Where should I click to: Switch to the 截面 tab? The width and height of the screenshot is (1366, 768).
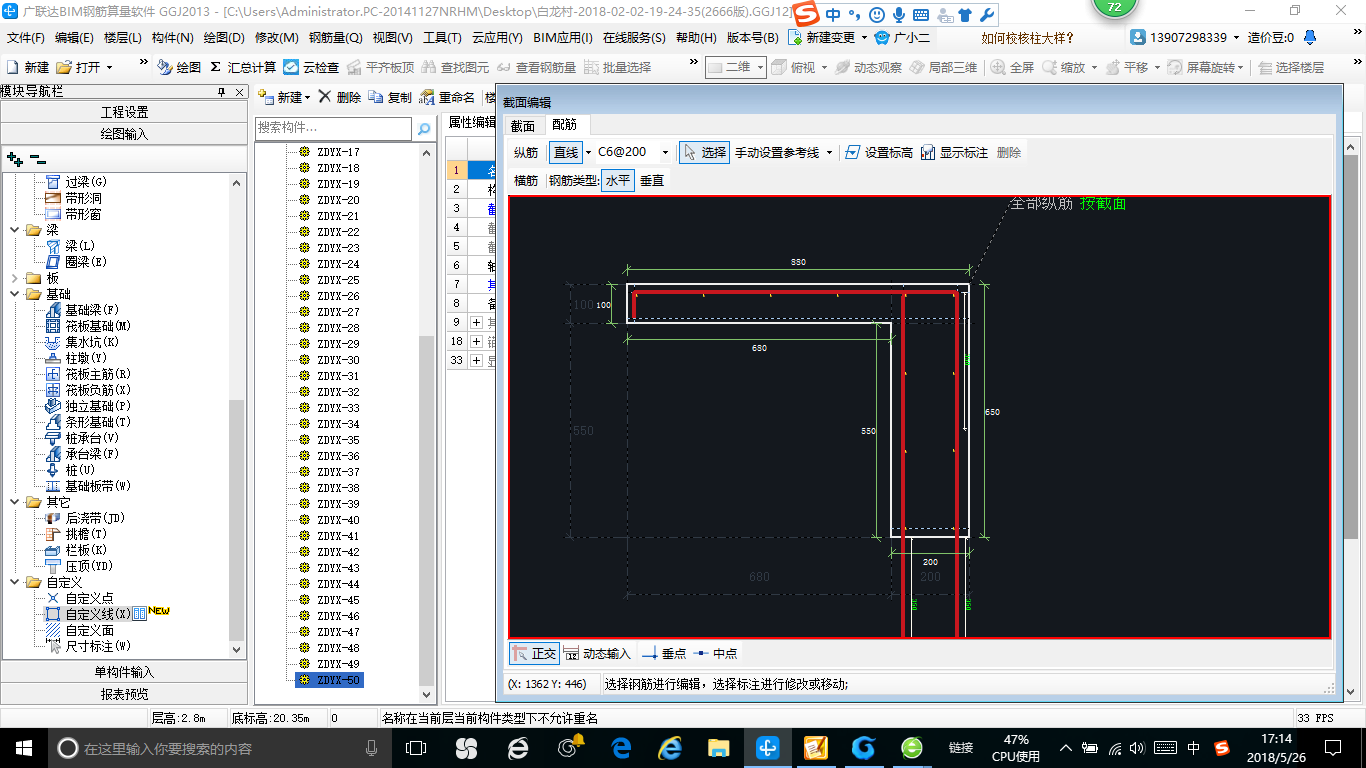coord(522,125)
